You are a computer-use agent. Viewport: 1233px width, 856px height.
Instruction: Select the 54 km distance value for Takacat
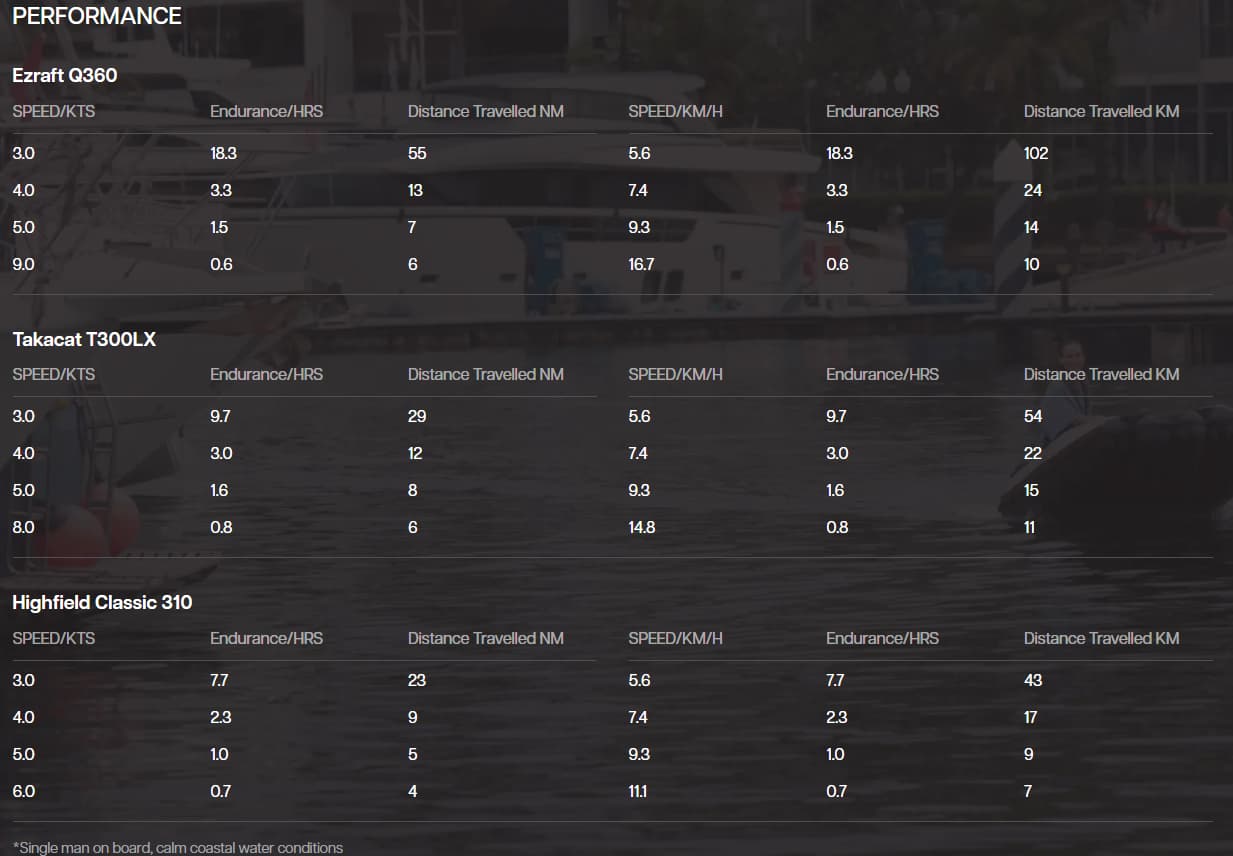tap(1033, 416)
